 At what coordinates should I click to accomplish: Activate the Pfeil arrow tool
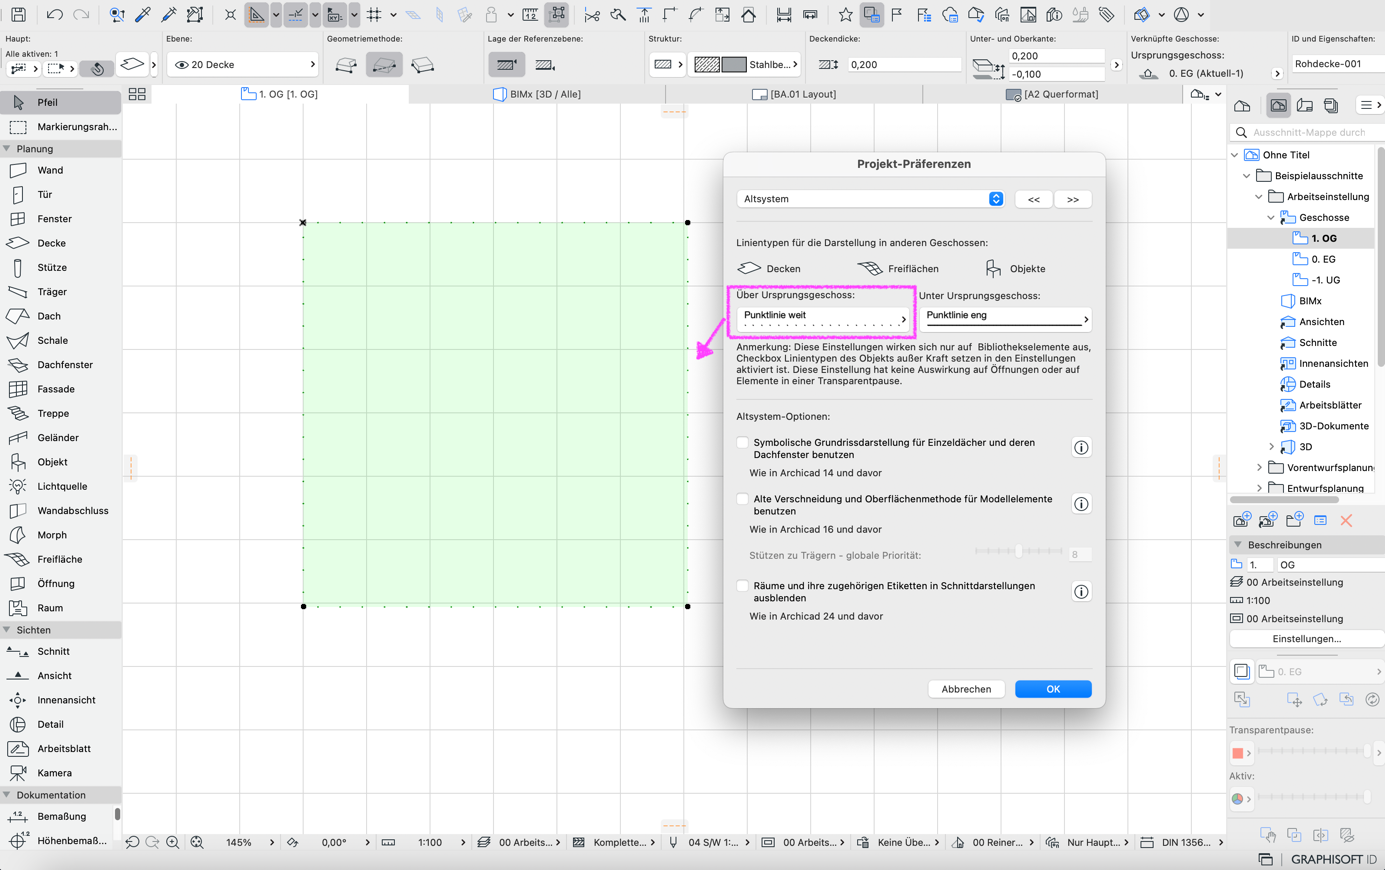click(60, 102)
